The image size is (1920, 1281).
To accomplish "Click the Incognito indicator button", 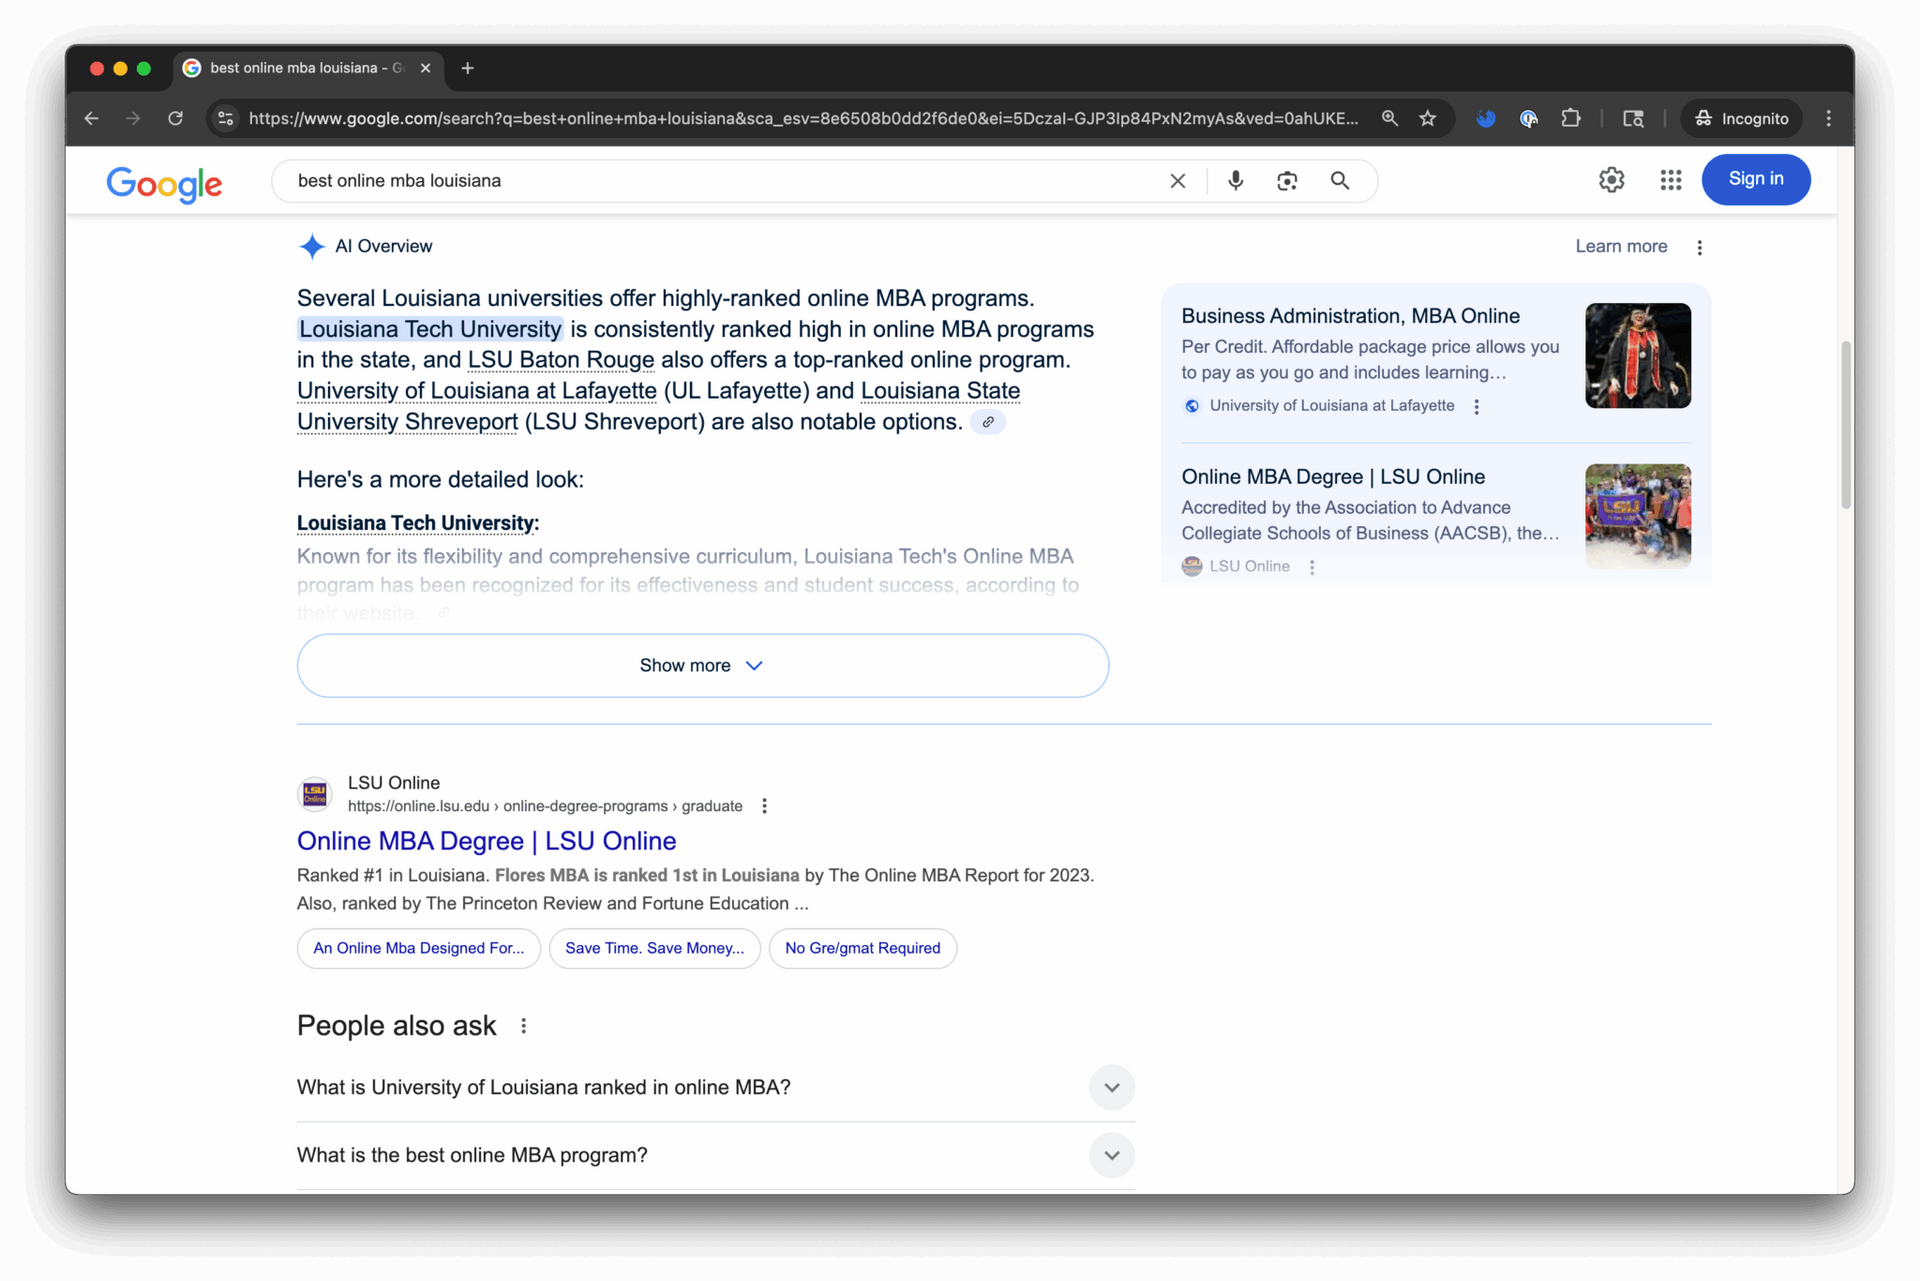I will 1741,118.
